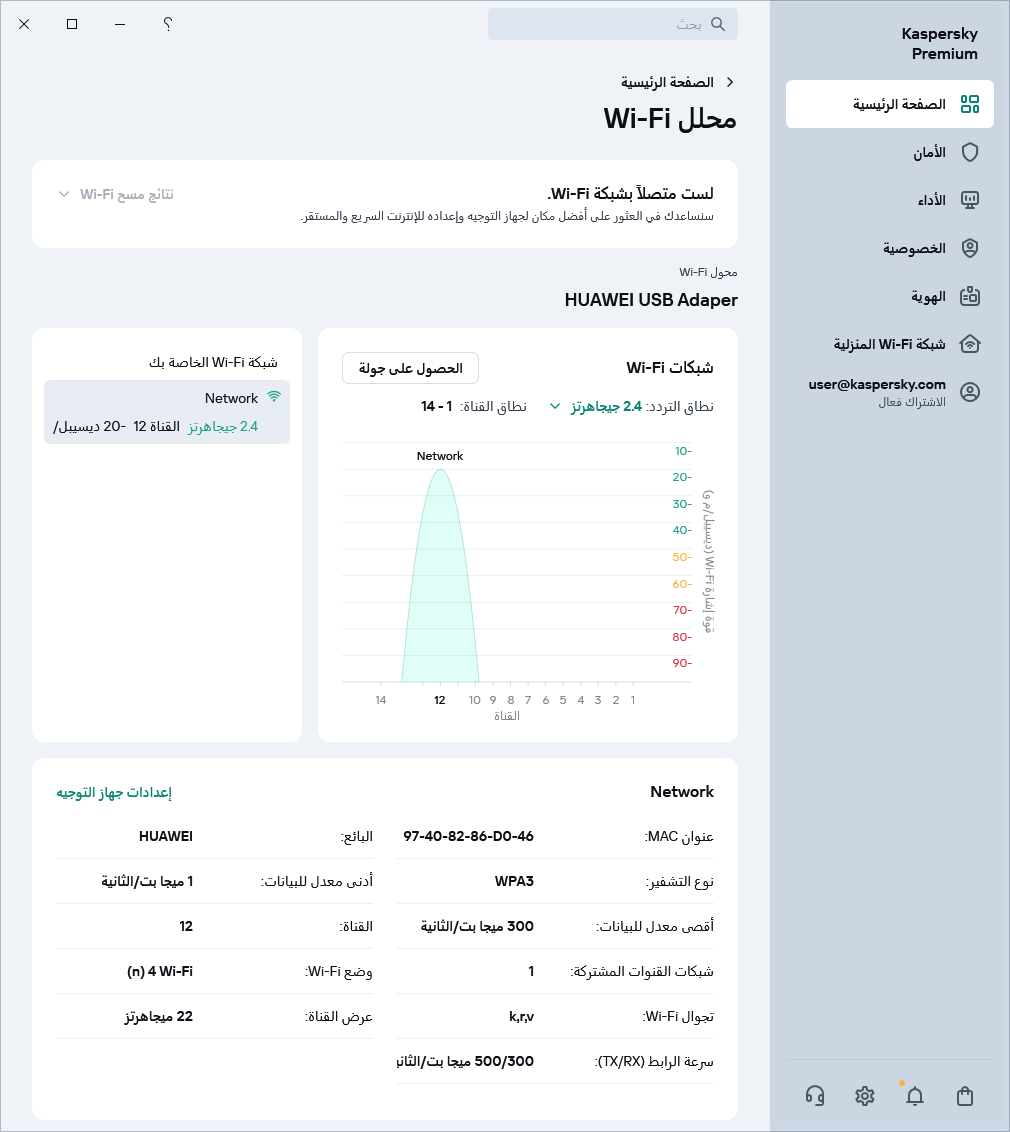This screenshot has width=1010, height=1132.
Task: Click the user account profile icon
Action: click(x=969, y=392)
